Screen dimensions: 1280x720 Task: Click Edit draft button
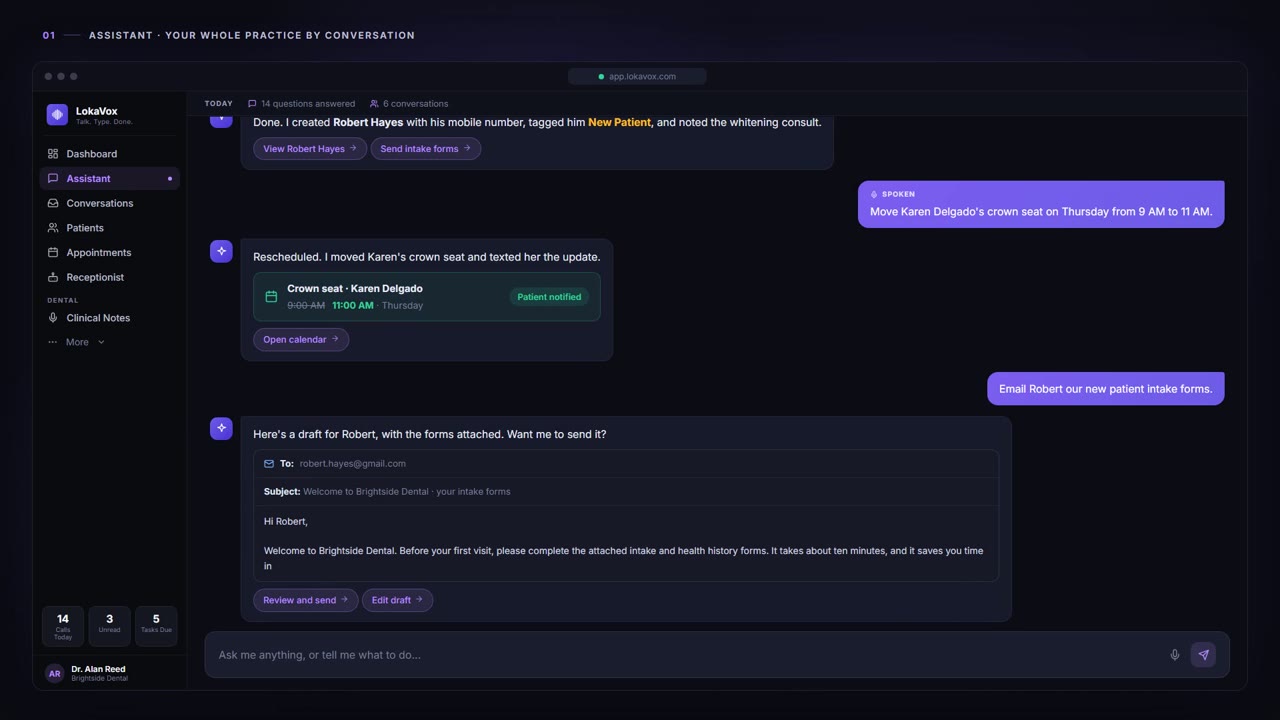397,600
